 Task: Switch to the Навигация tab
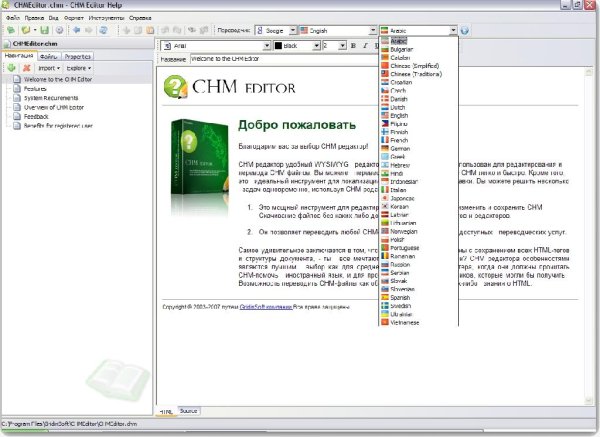(x=19, y=56)
